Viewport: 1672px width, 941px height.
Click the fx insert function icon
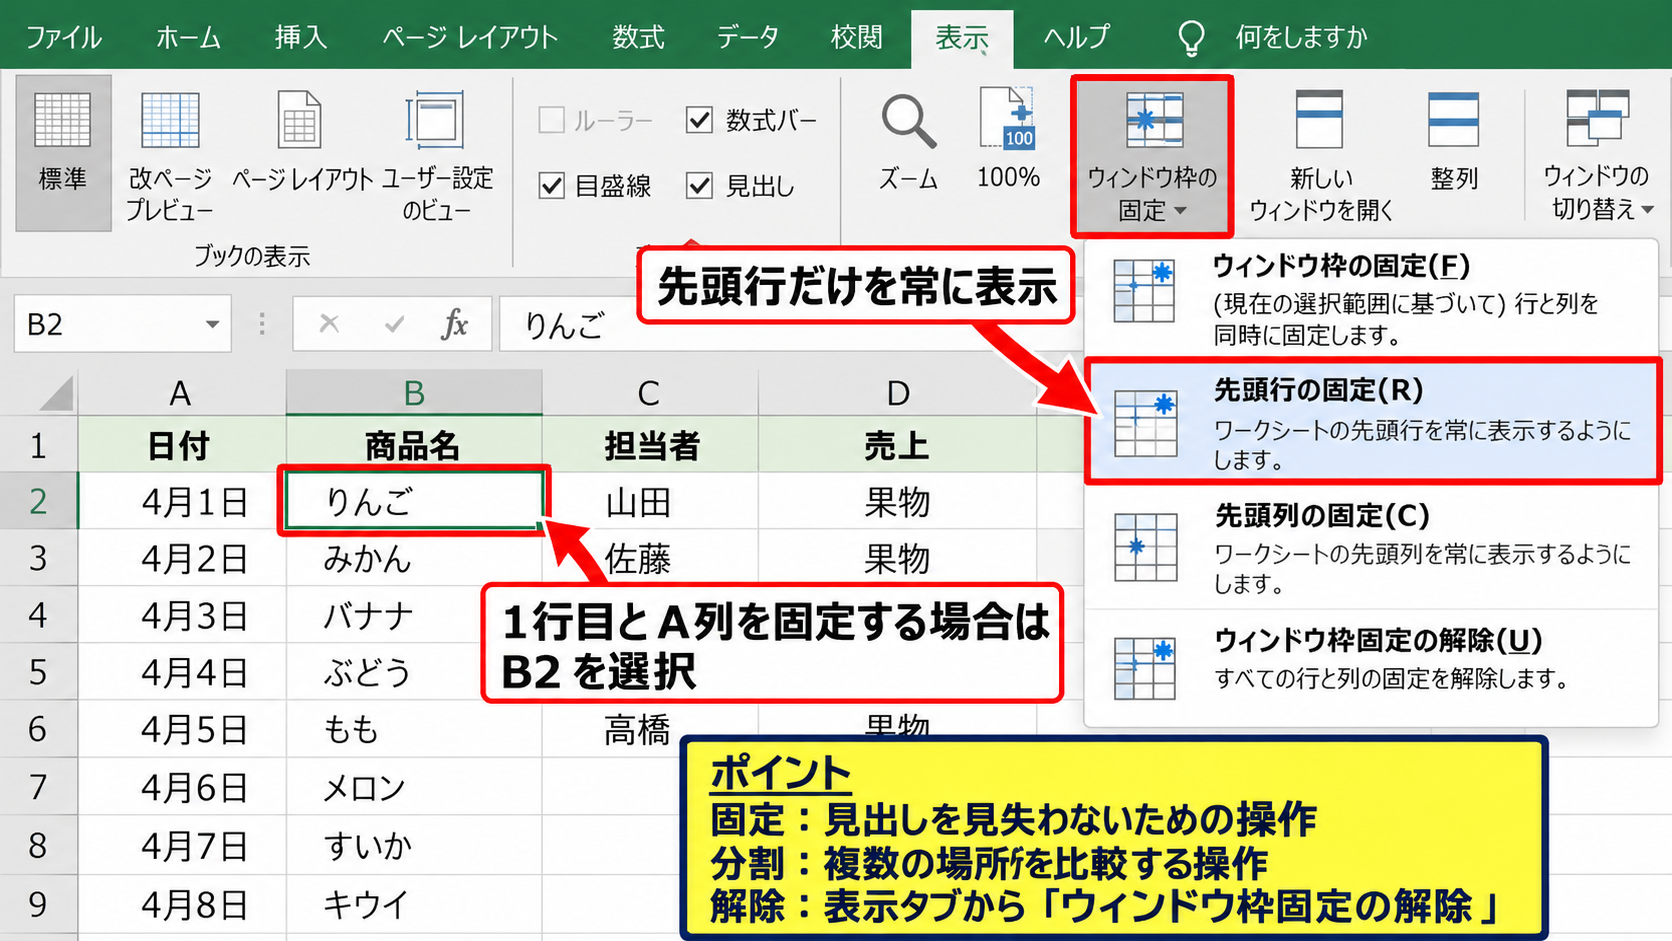click(x=455, y=324)
